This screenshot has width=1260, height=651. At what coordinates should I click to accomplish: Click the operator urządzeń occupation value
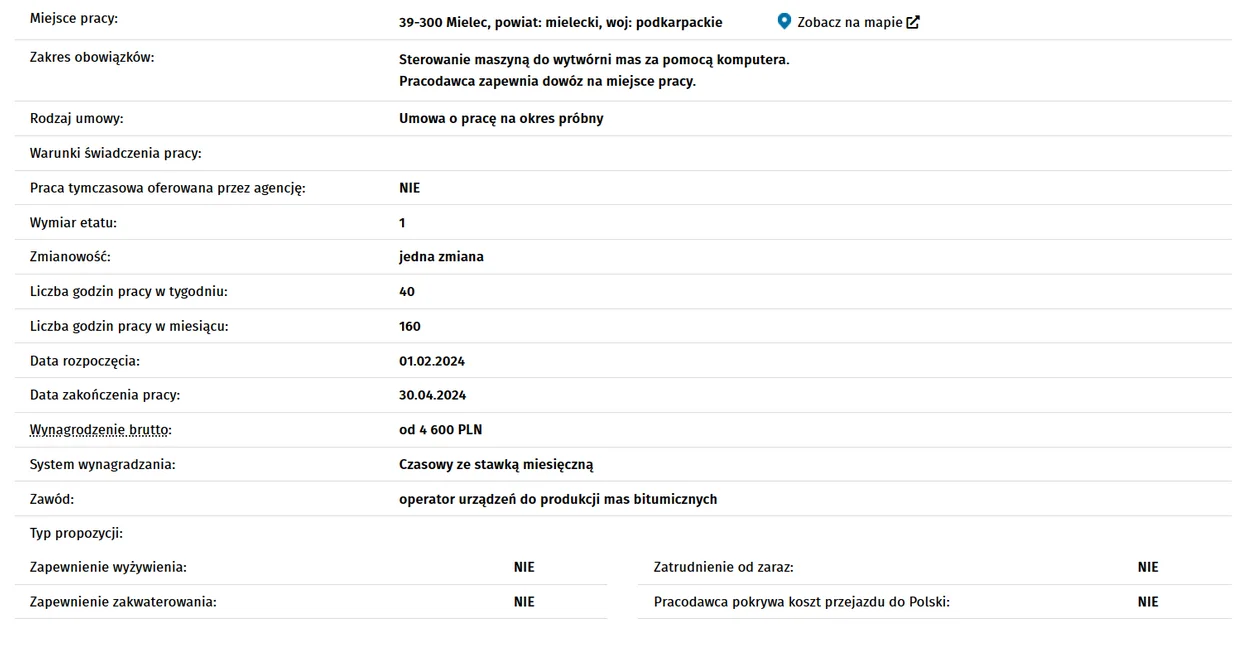[558, 499]
